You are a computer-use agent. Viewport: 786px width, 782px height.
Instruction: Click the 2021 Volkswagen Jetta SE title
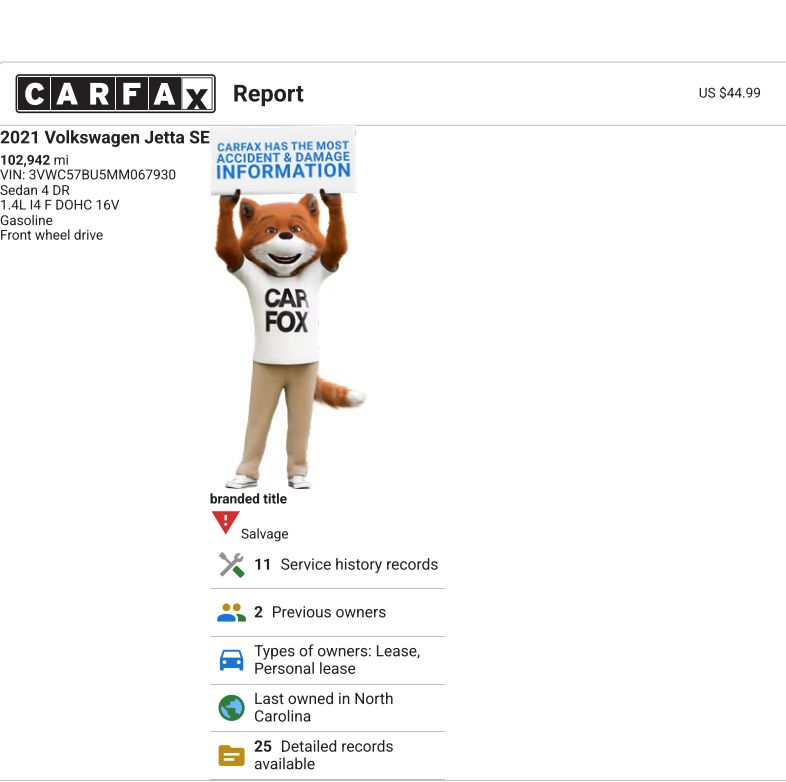click(105, 137)
